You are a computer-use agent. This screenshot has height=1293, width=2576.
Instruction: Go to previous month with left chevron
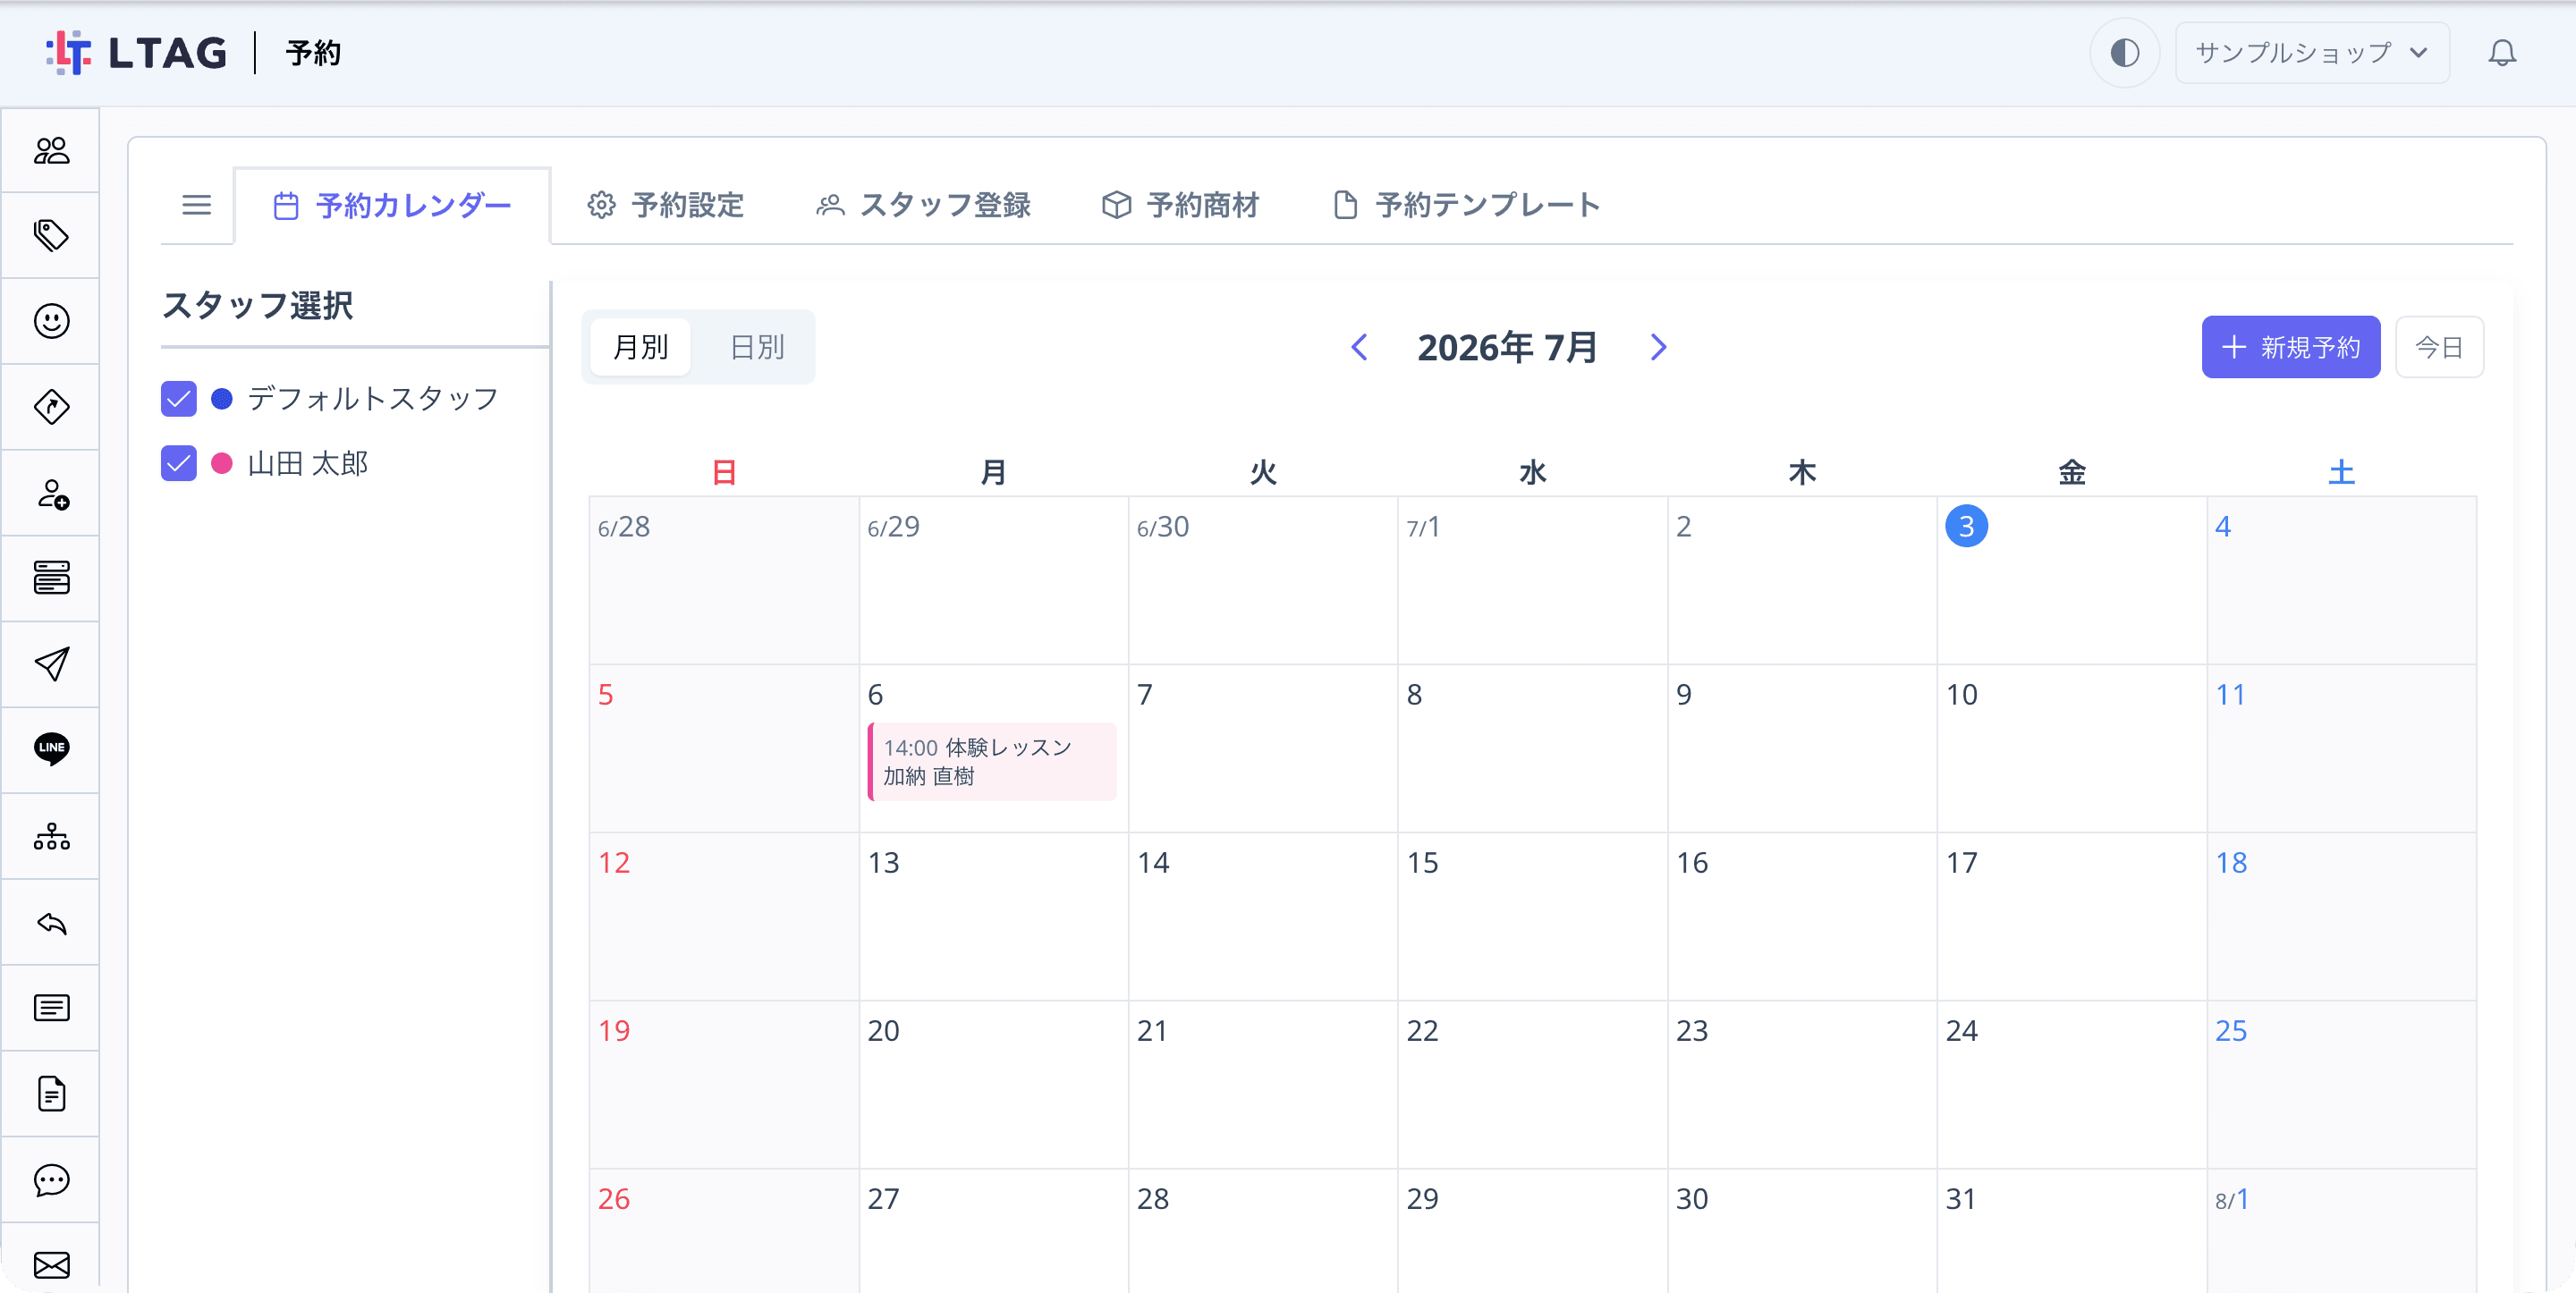point(1359,347)
